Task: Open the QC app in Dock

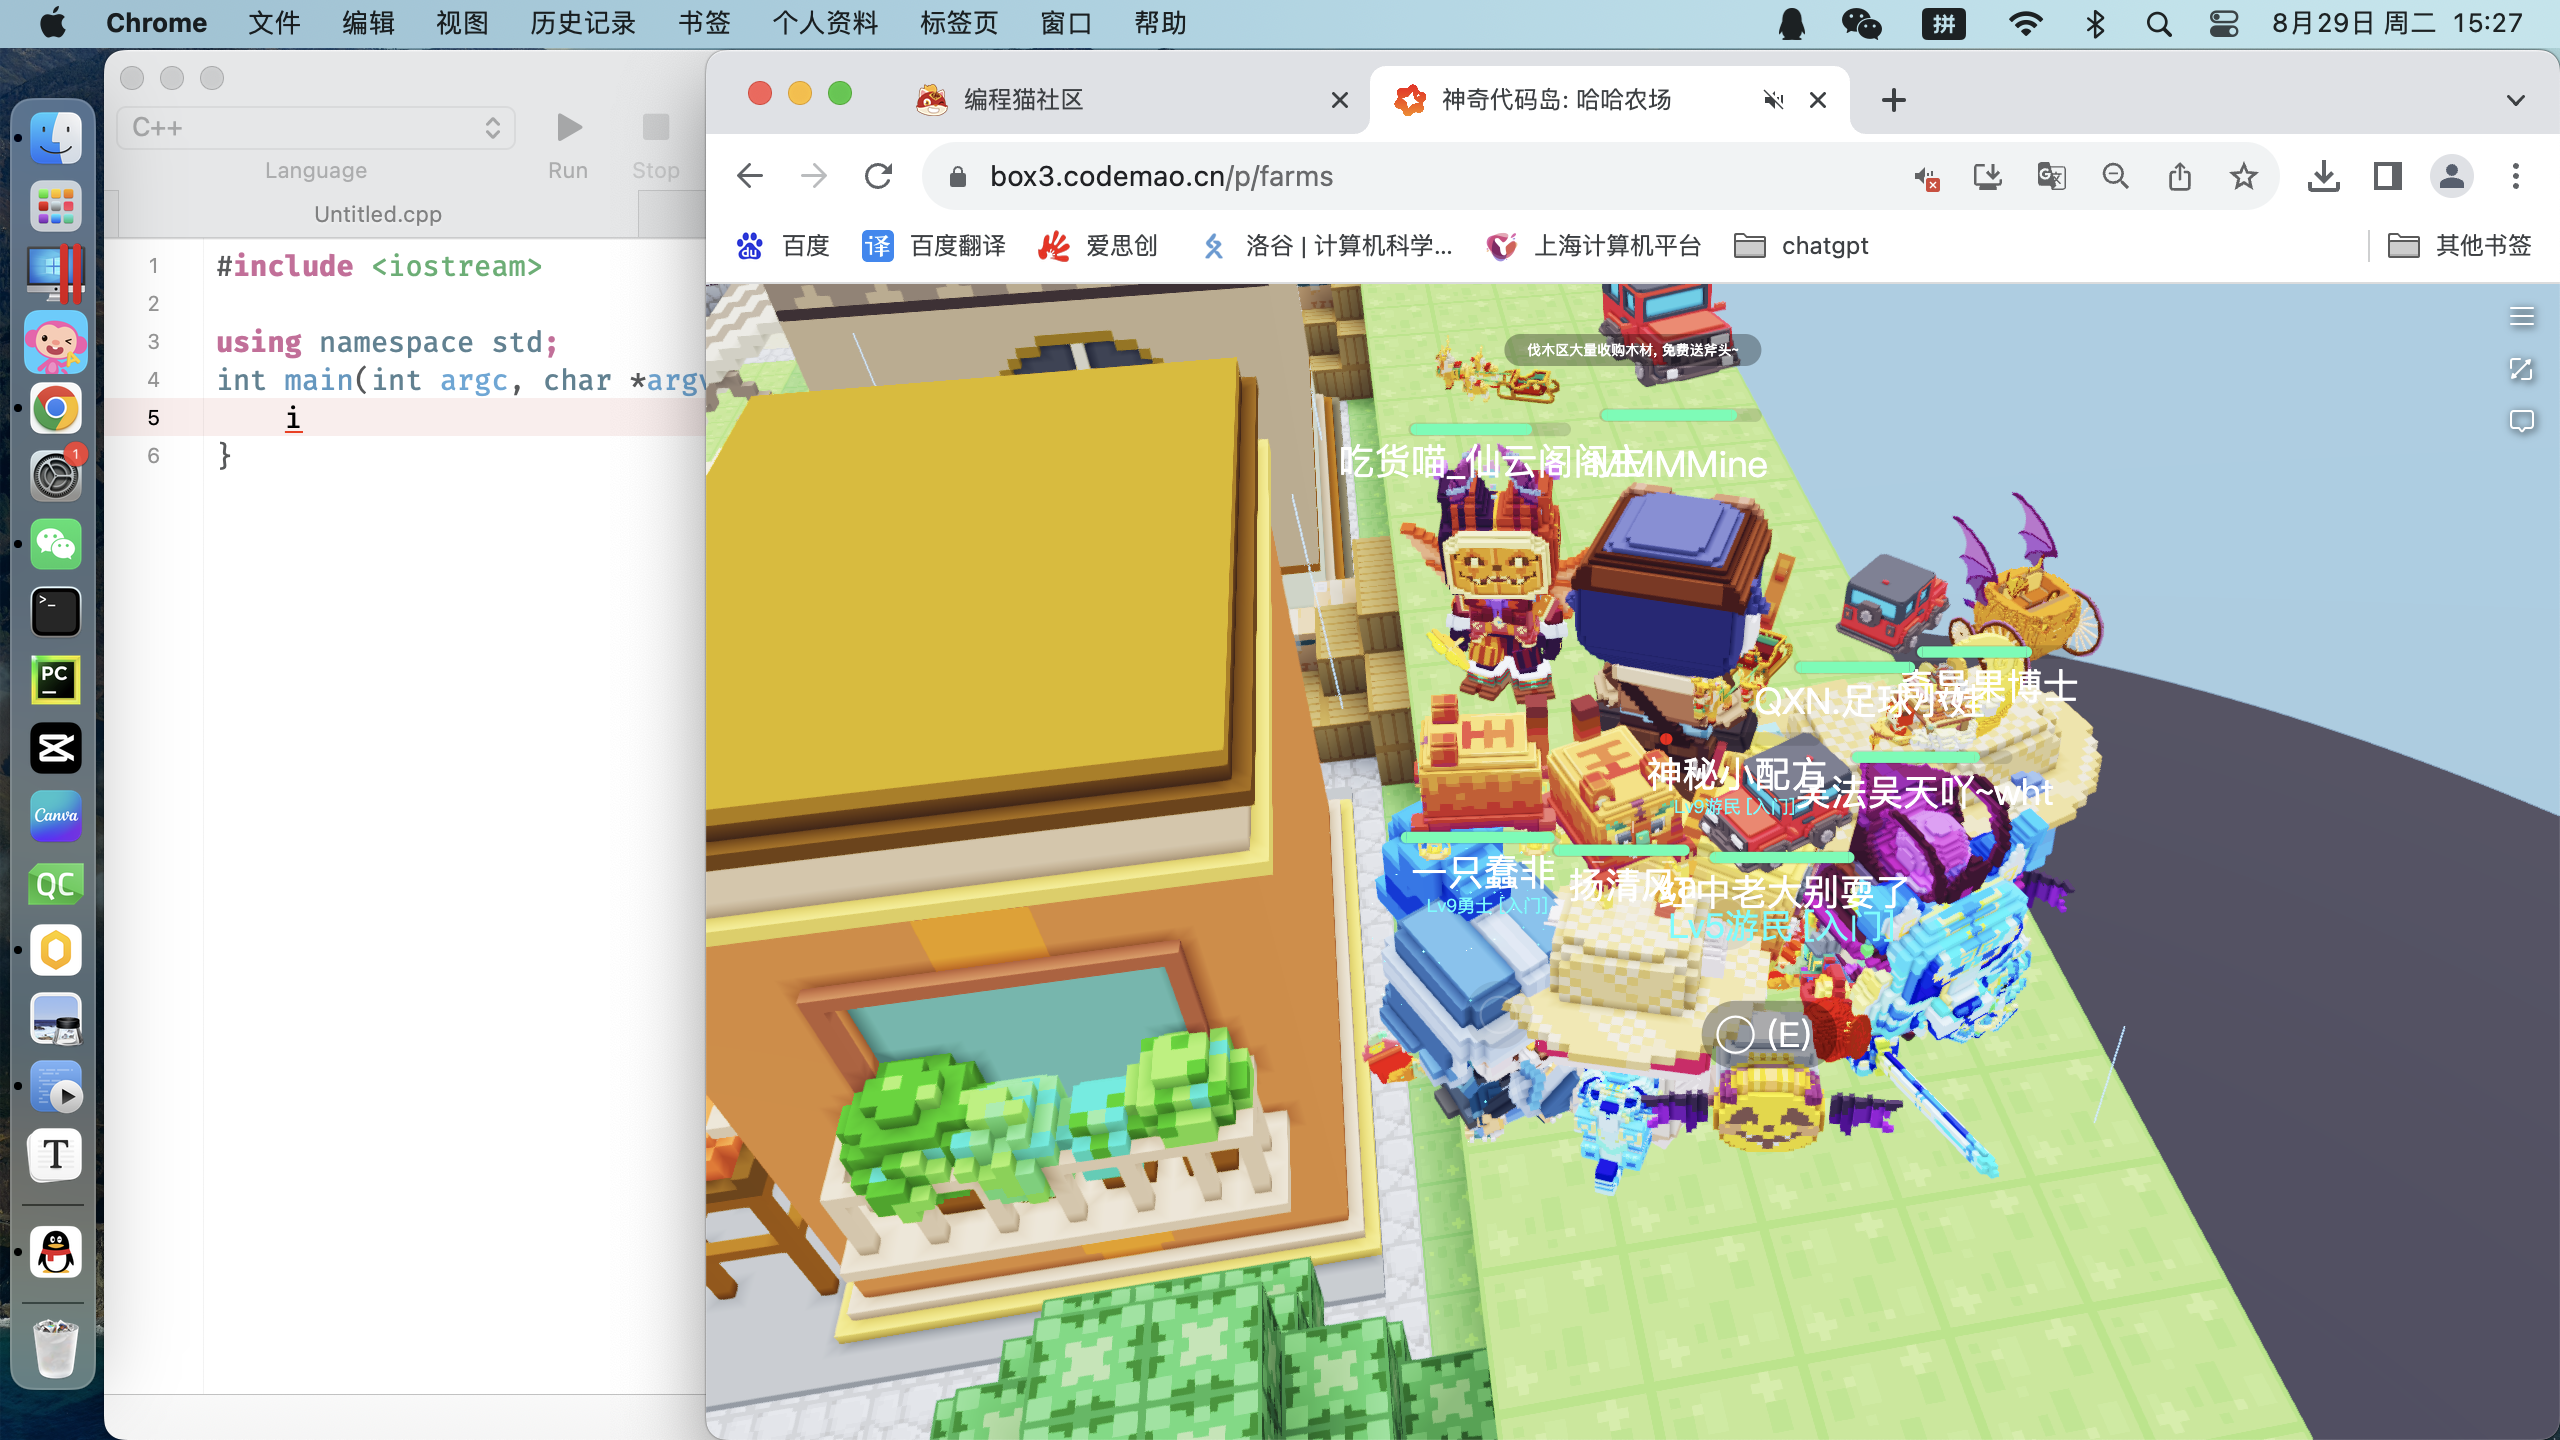Action: [x=56, y=884]
